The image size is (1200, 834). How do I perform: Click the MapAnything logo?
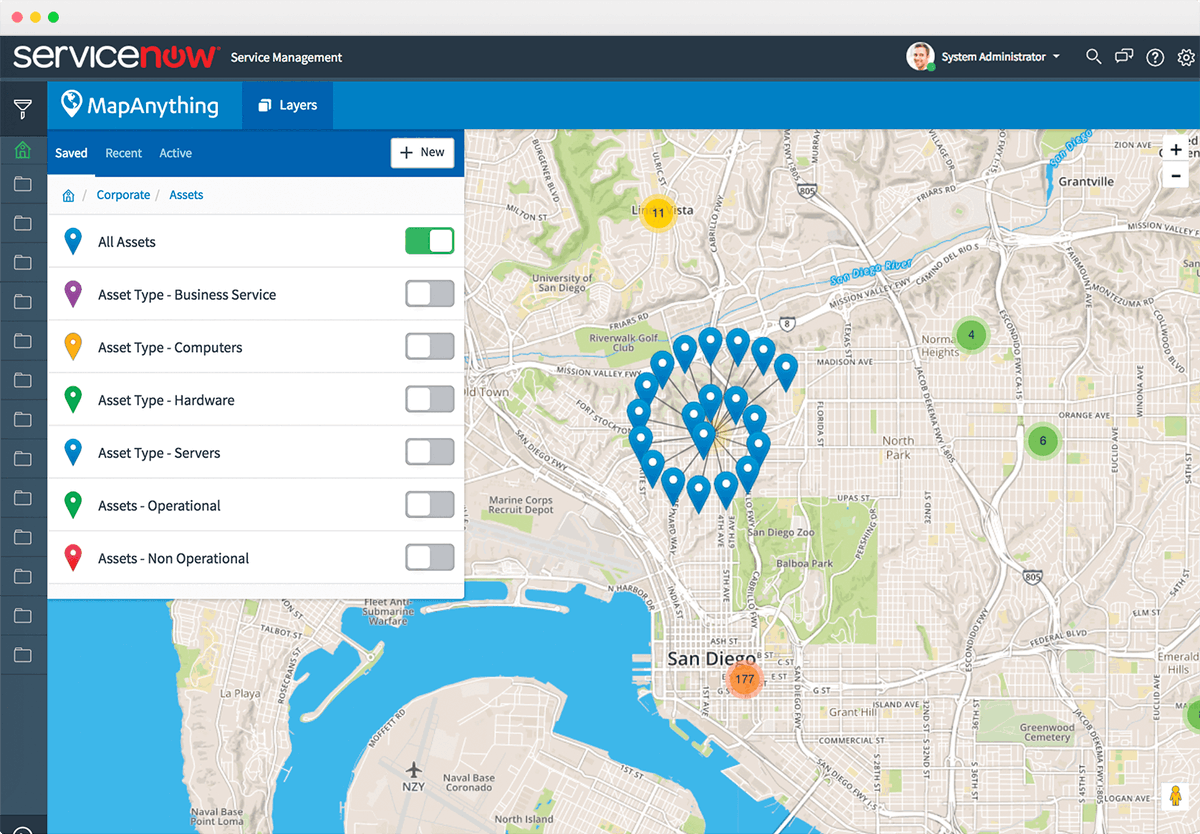(139, 105)
